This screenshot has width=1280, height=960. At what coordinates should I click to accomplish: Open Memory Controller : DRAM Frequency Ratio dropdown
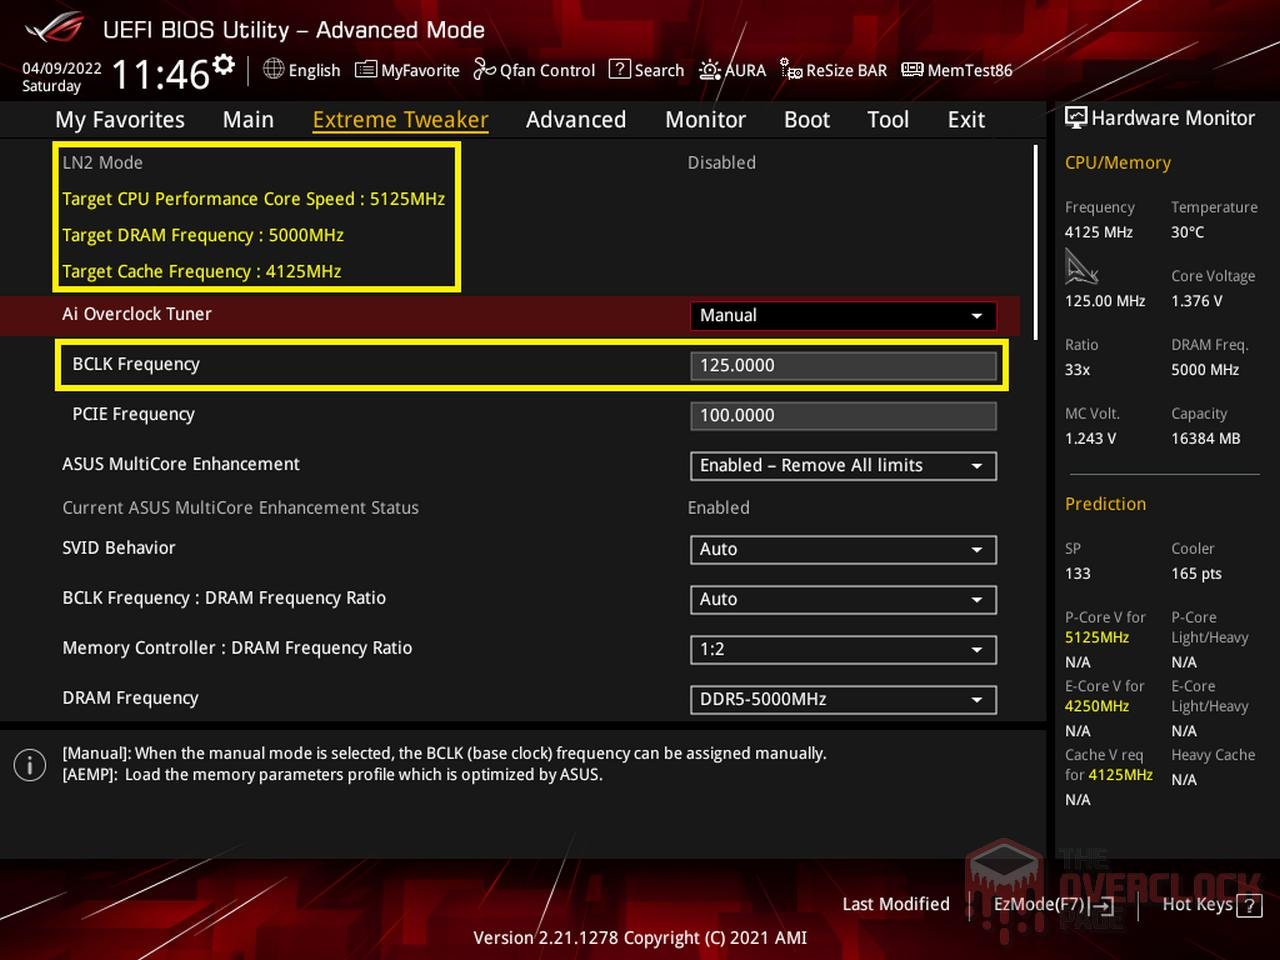[x=841, y=649]
